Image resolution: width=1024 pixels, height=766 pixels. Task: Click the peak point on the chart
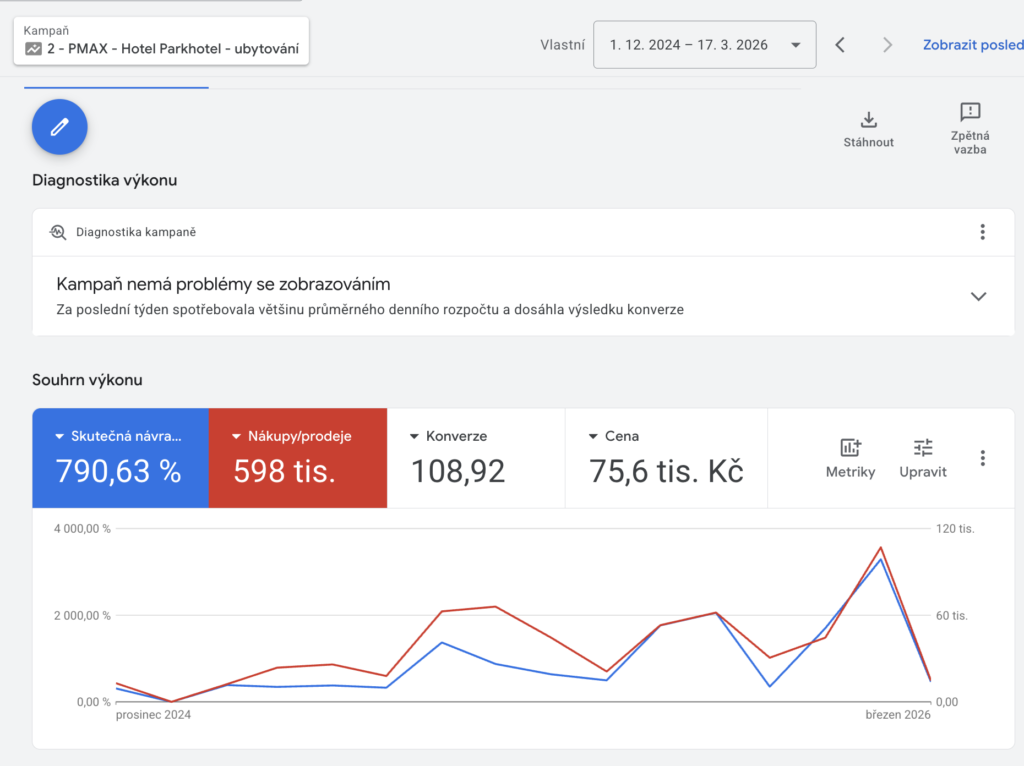point(880,548)
